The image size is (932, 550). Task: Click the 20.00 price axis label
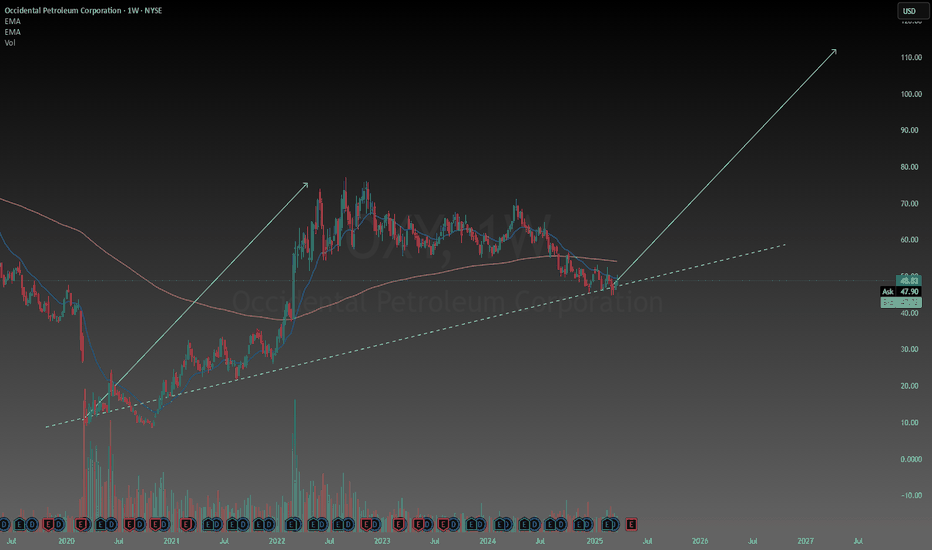[909, 386]
